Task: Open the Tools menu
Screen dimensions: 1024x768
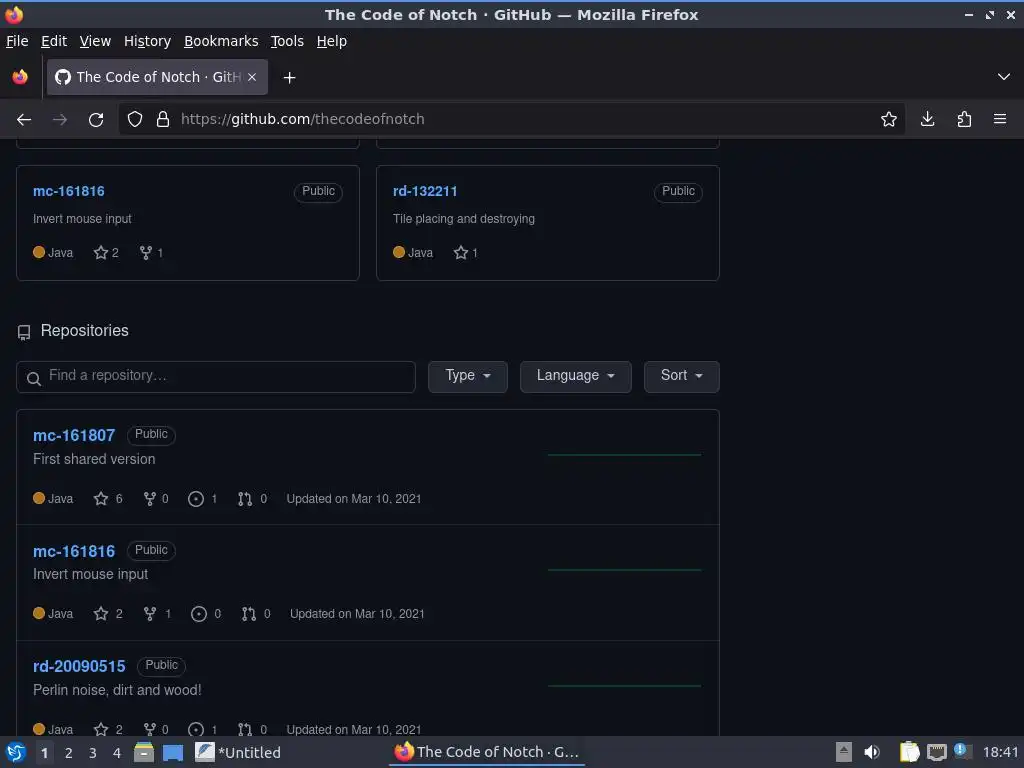Action: click(x=287, y=41)
